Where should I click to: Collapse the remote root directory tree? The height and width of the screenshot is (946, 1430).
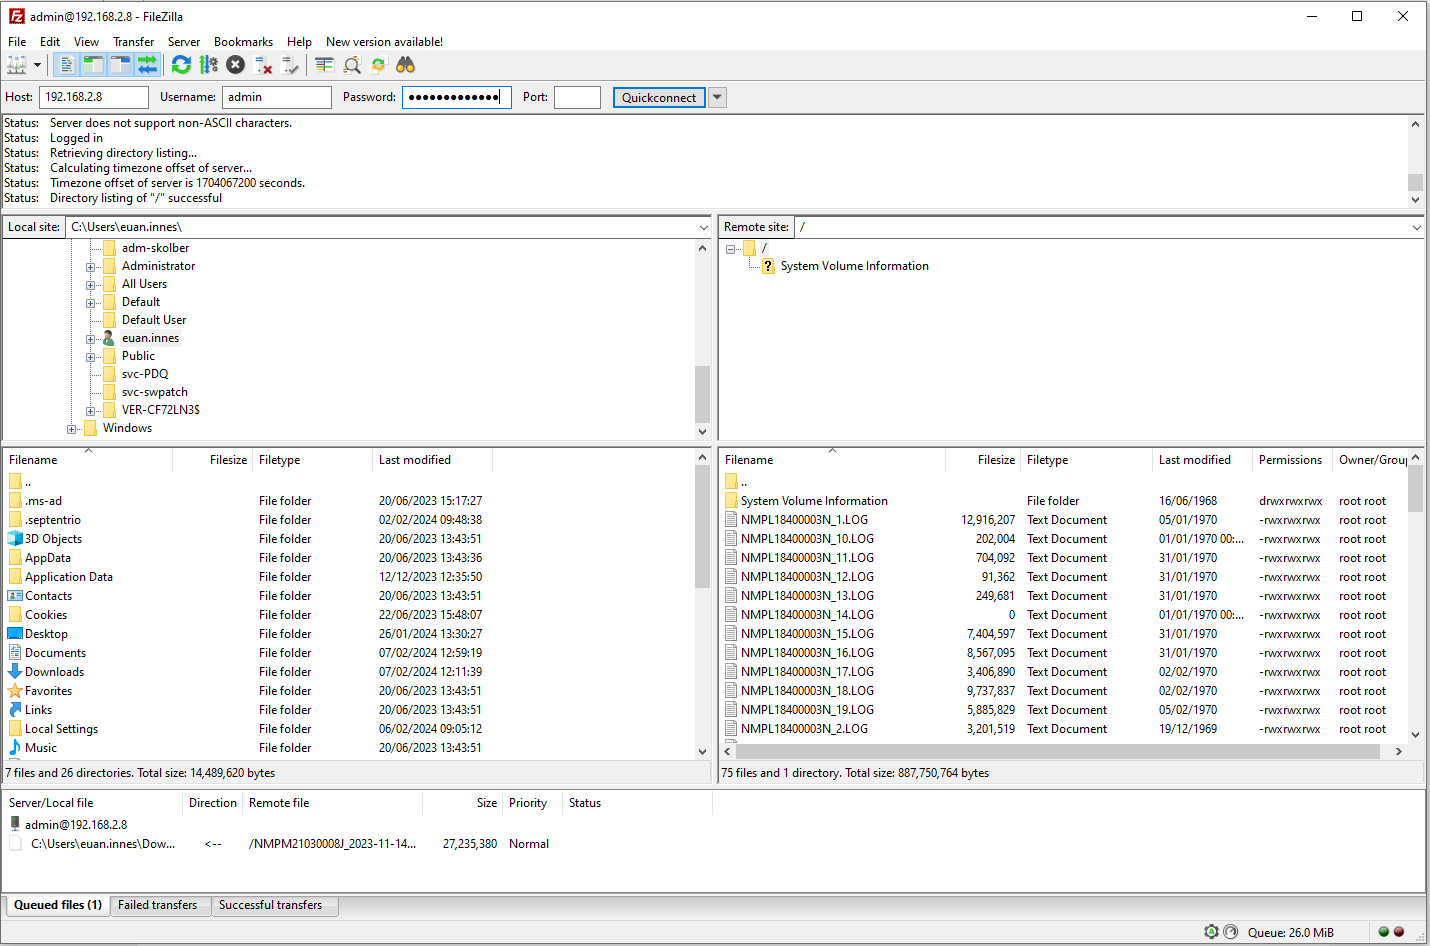[731, 247]
